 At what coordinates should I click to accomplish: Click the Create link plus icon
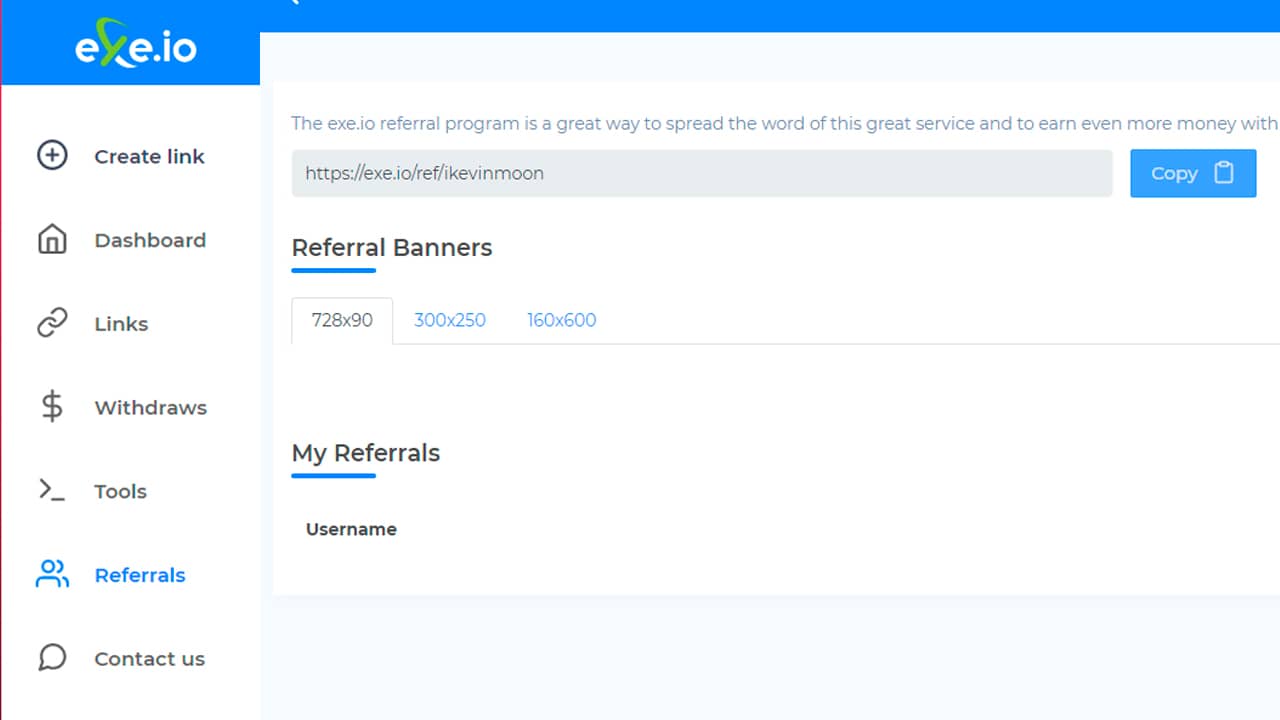coord(52,156)
